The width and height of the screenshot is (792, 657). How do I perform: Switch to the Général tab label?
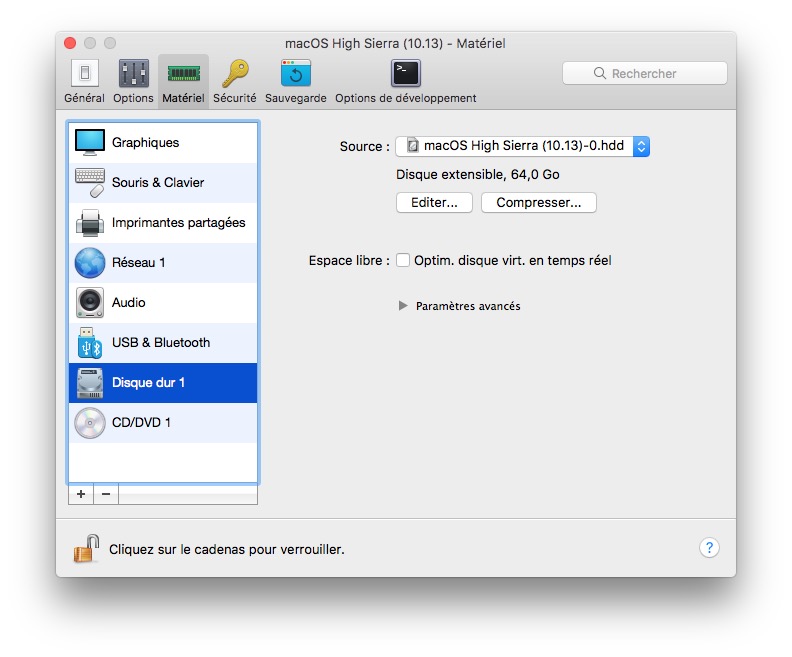tap(84, 98)
